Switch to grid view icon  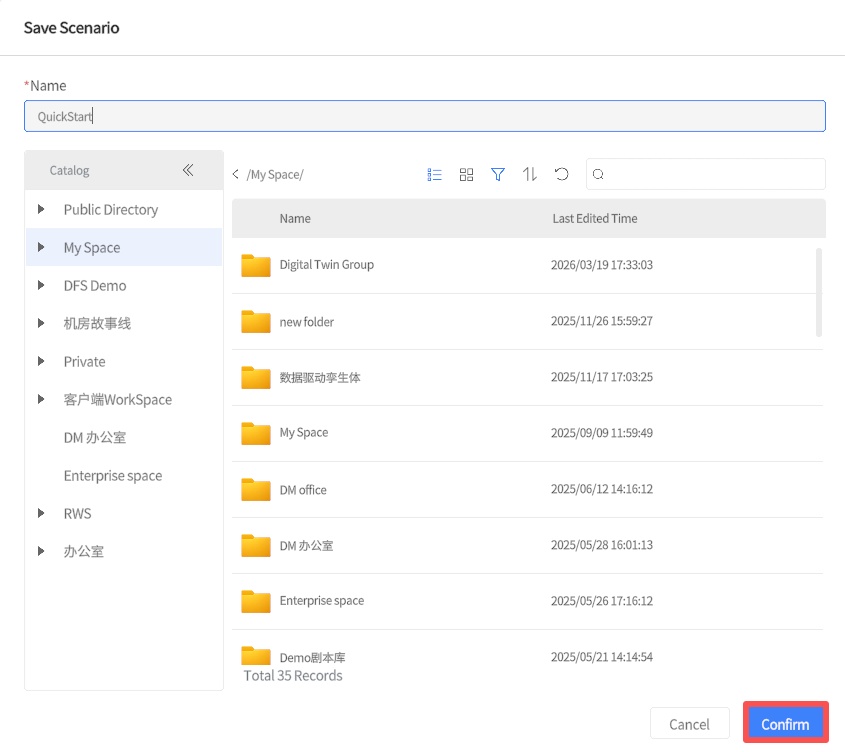coord(466,174)
